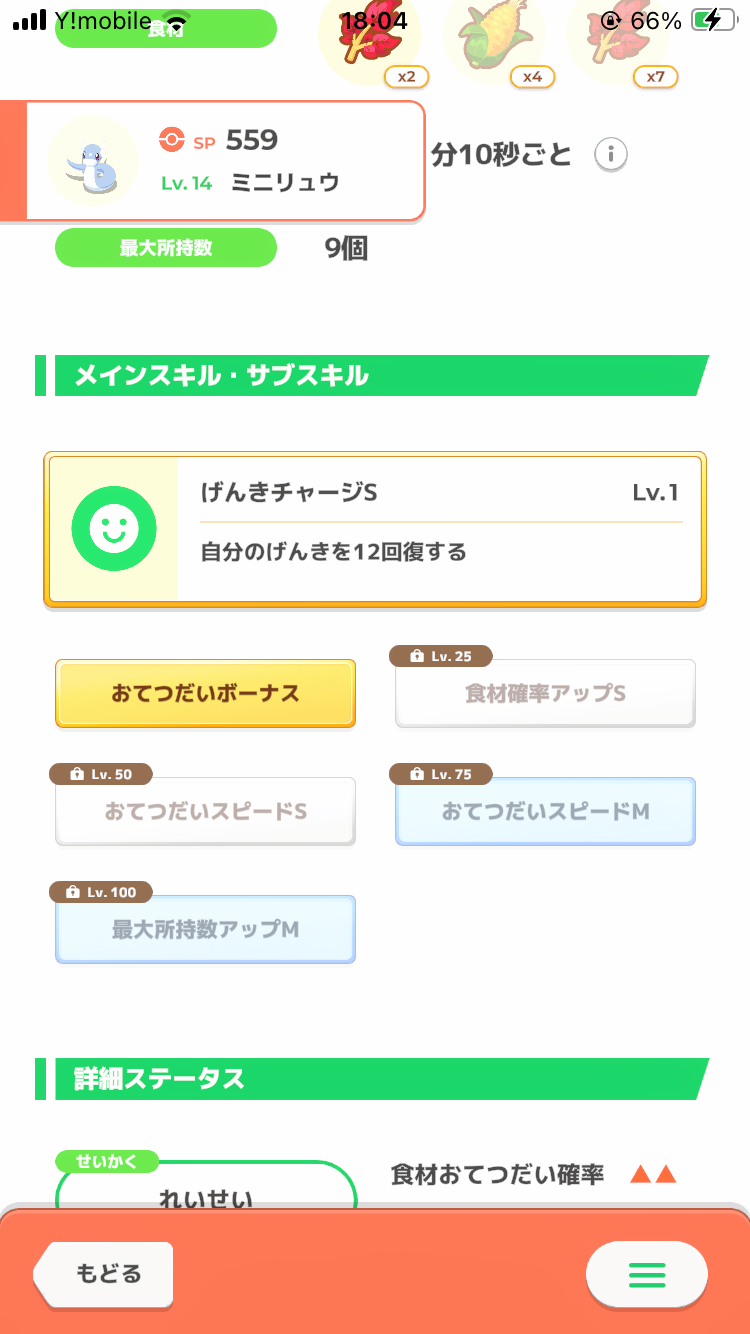The width and height of the screenshot is (750, 1334).
Task: Tap the Lv. 50 lock badge
Action: click(103, 774)
